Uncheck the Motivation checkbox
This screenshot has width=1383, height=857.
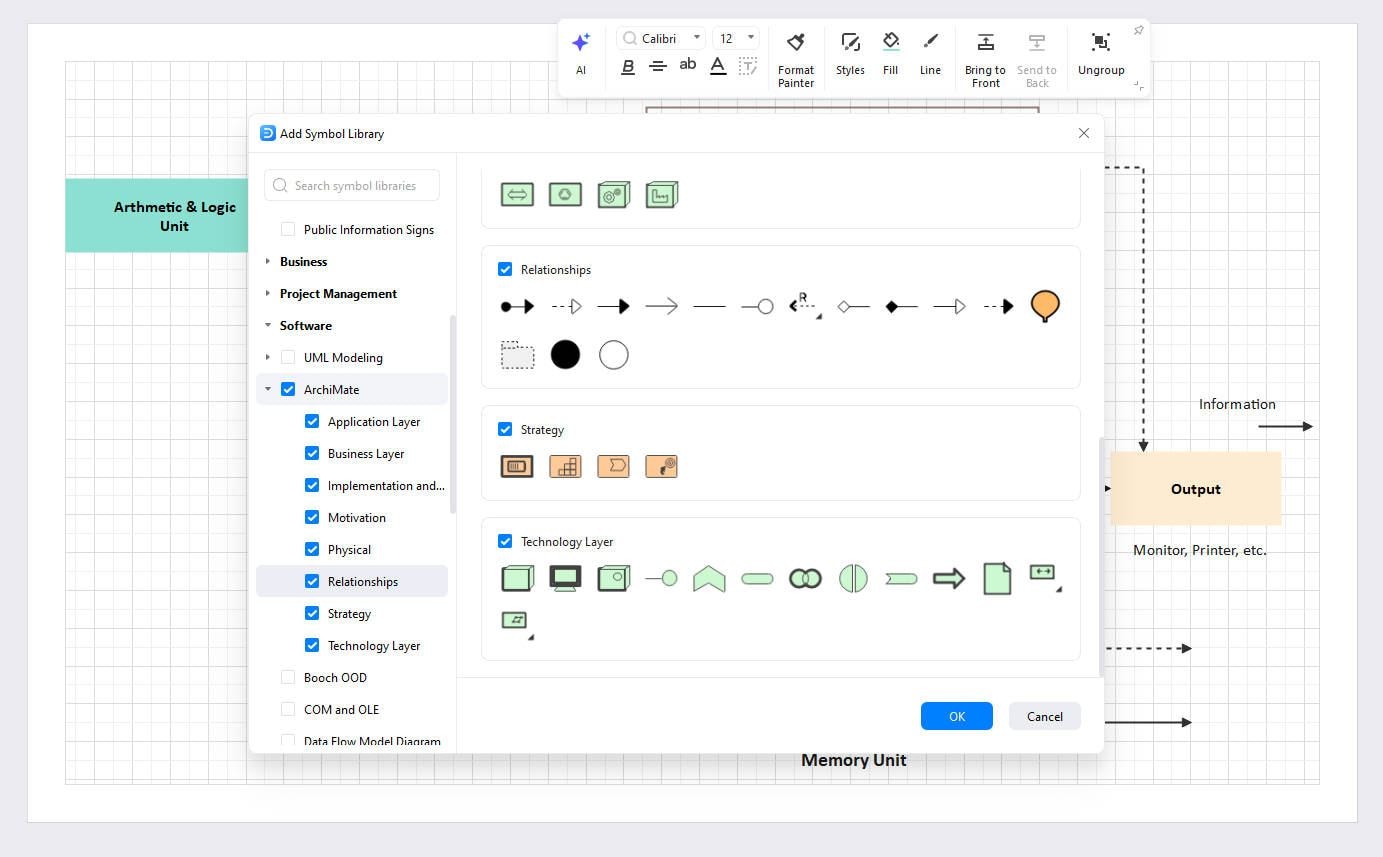point(312,517)
